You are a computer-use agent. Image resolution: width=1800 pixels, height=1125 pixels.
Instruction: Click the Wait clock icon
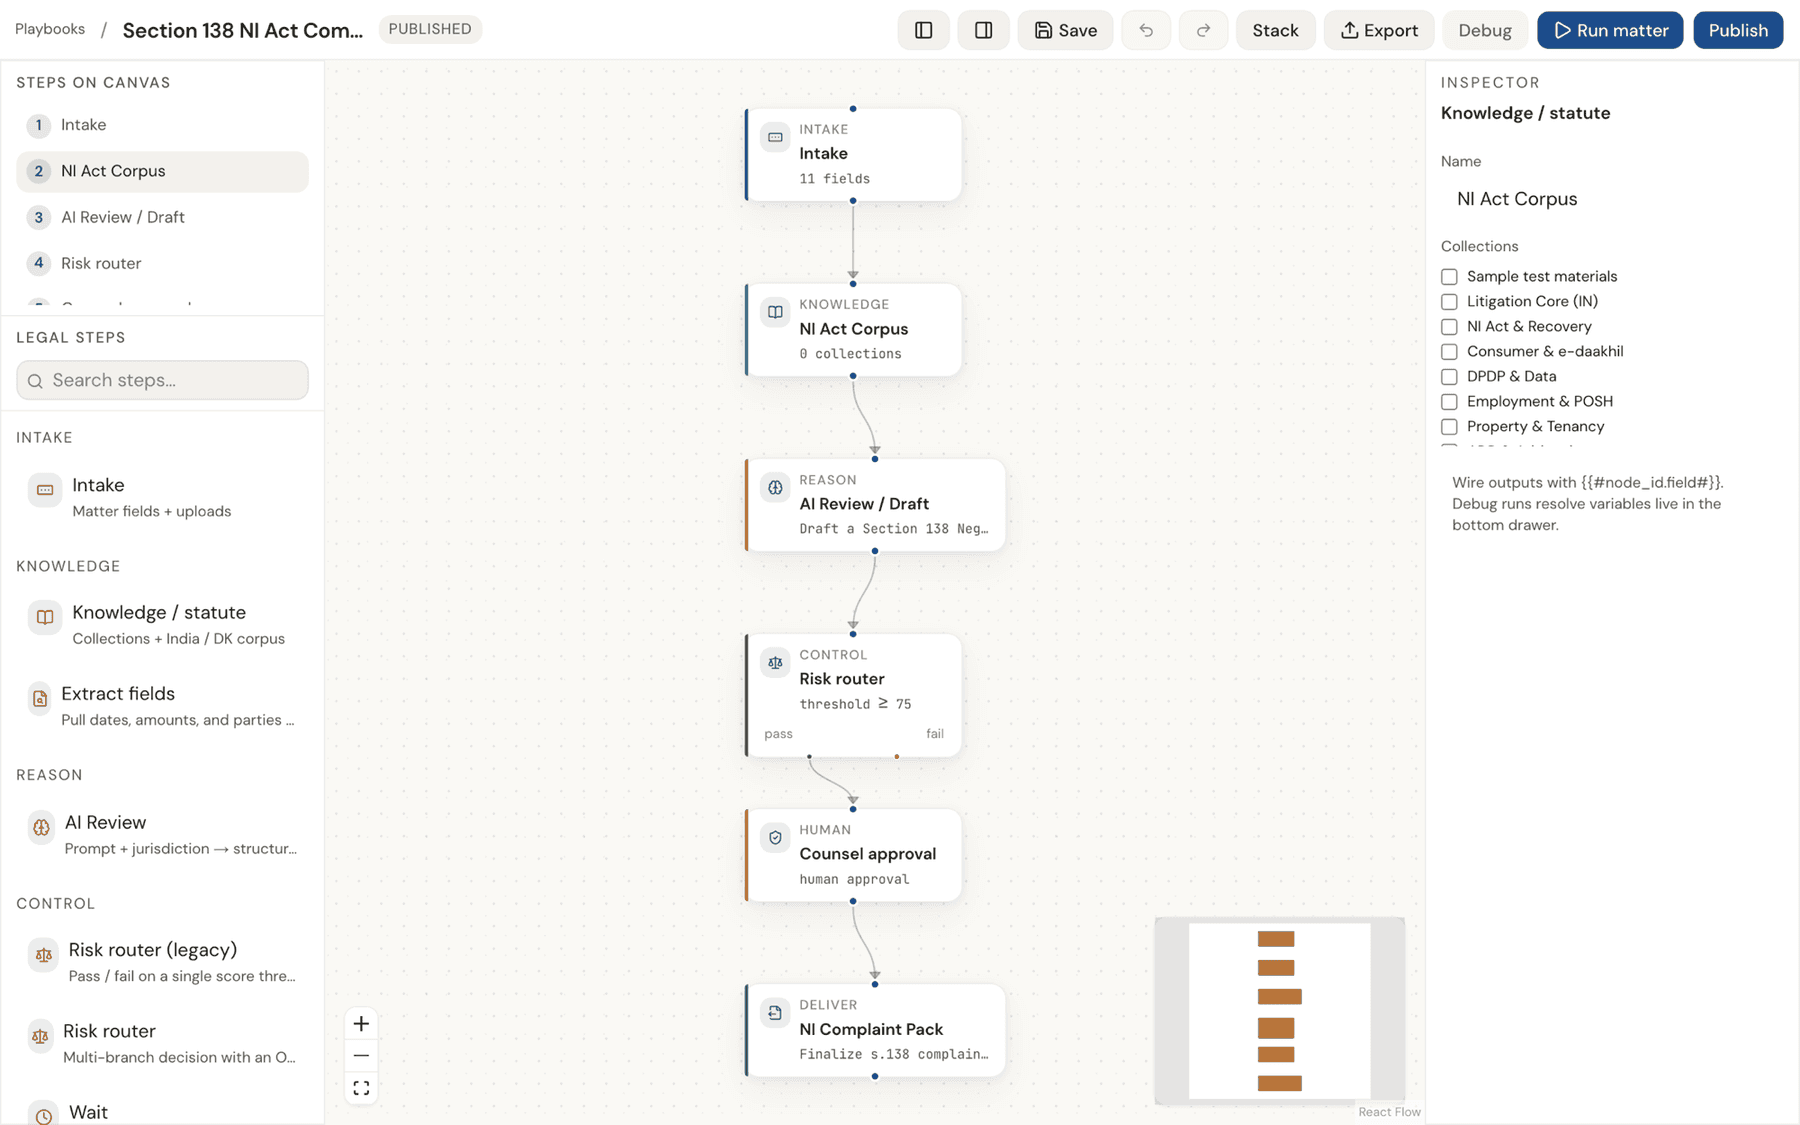click(43, 1115)
